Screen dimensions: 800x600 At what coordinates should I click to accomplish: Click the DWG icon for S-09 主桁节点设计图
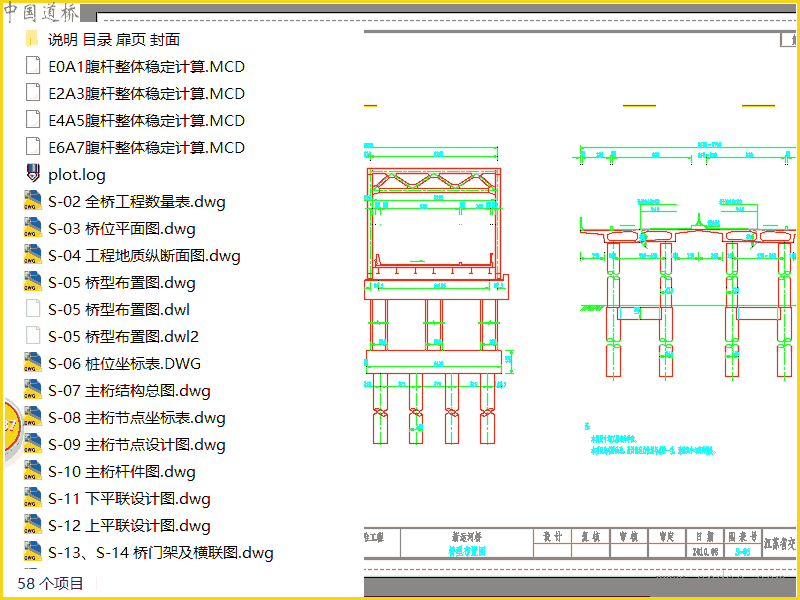(32, 444)
